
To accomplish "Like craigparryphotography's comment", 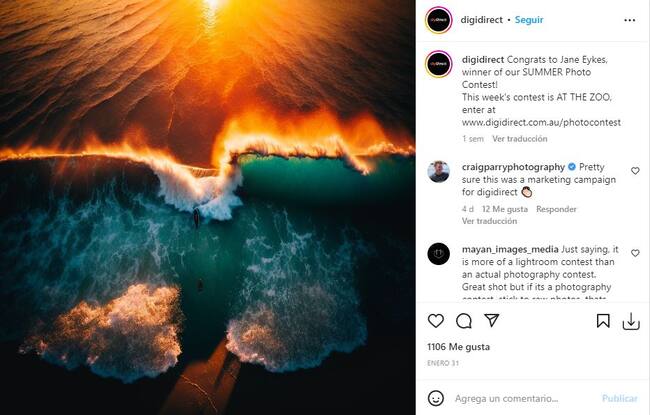I will click(x=635, y=171).
